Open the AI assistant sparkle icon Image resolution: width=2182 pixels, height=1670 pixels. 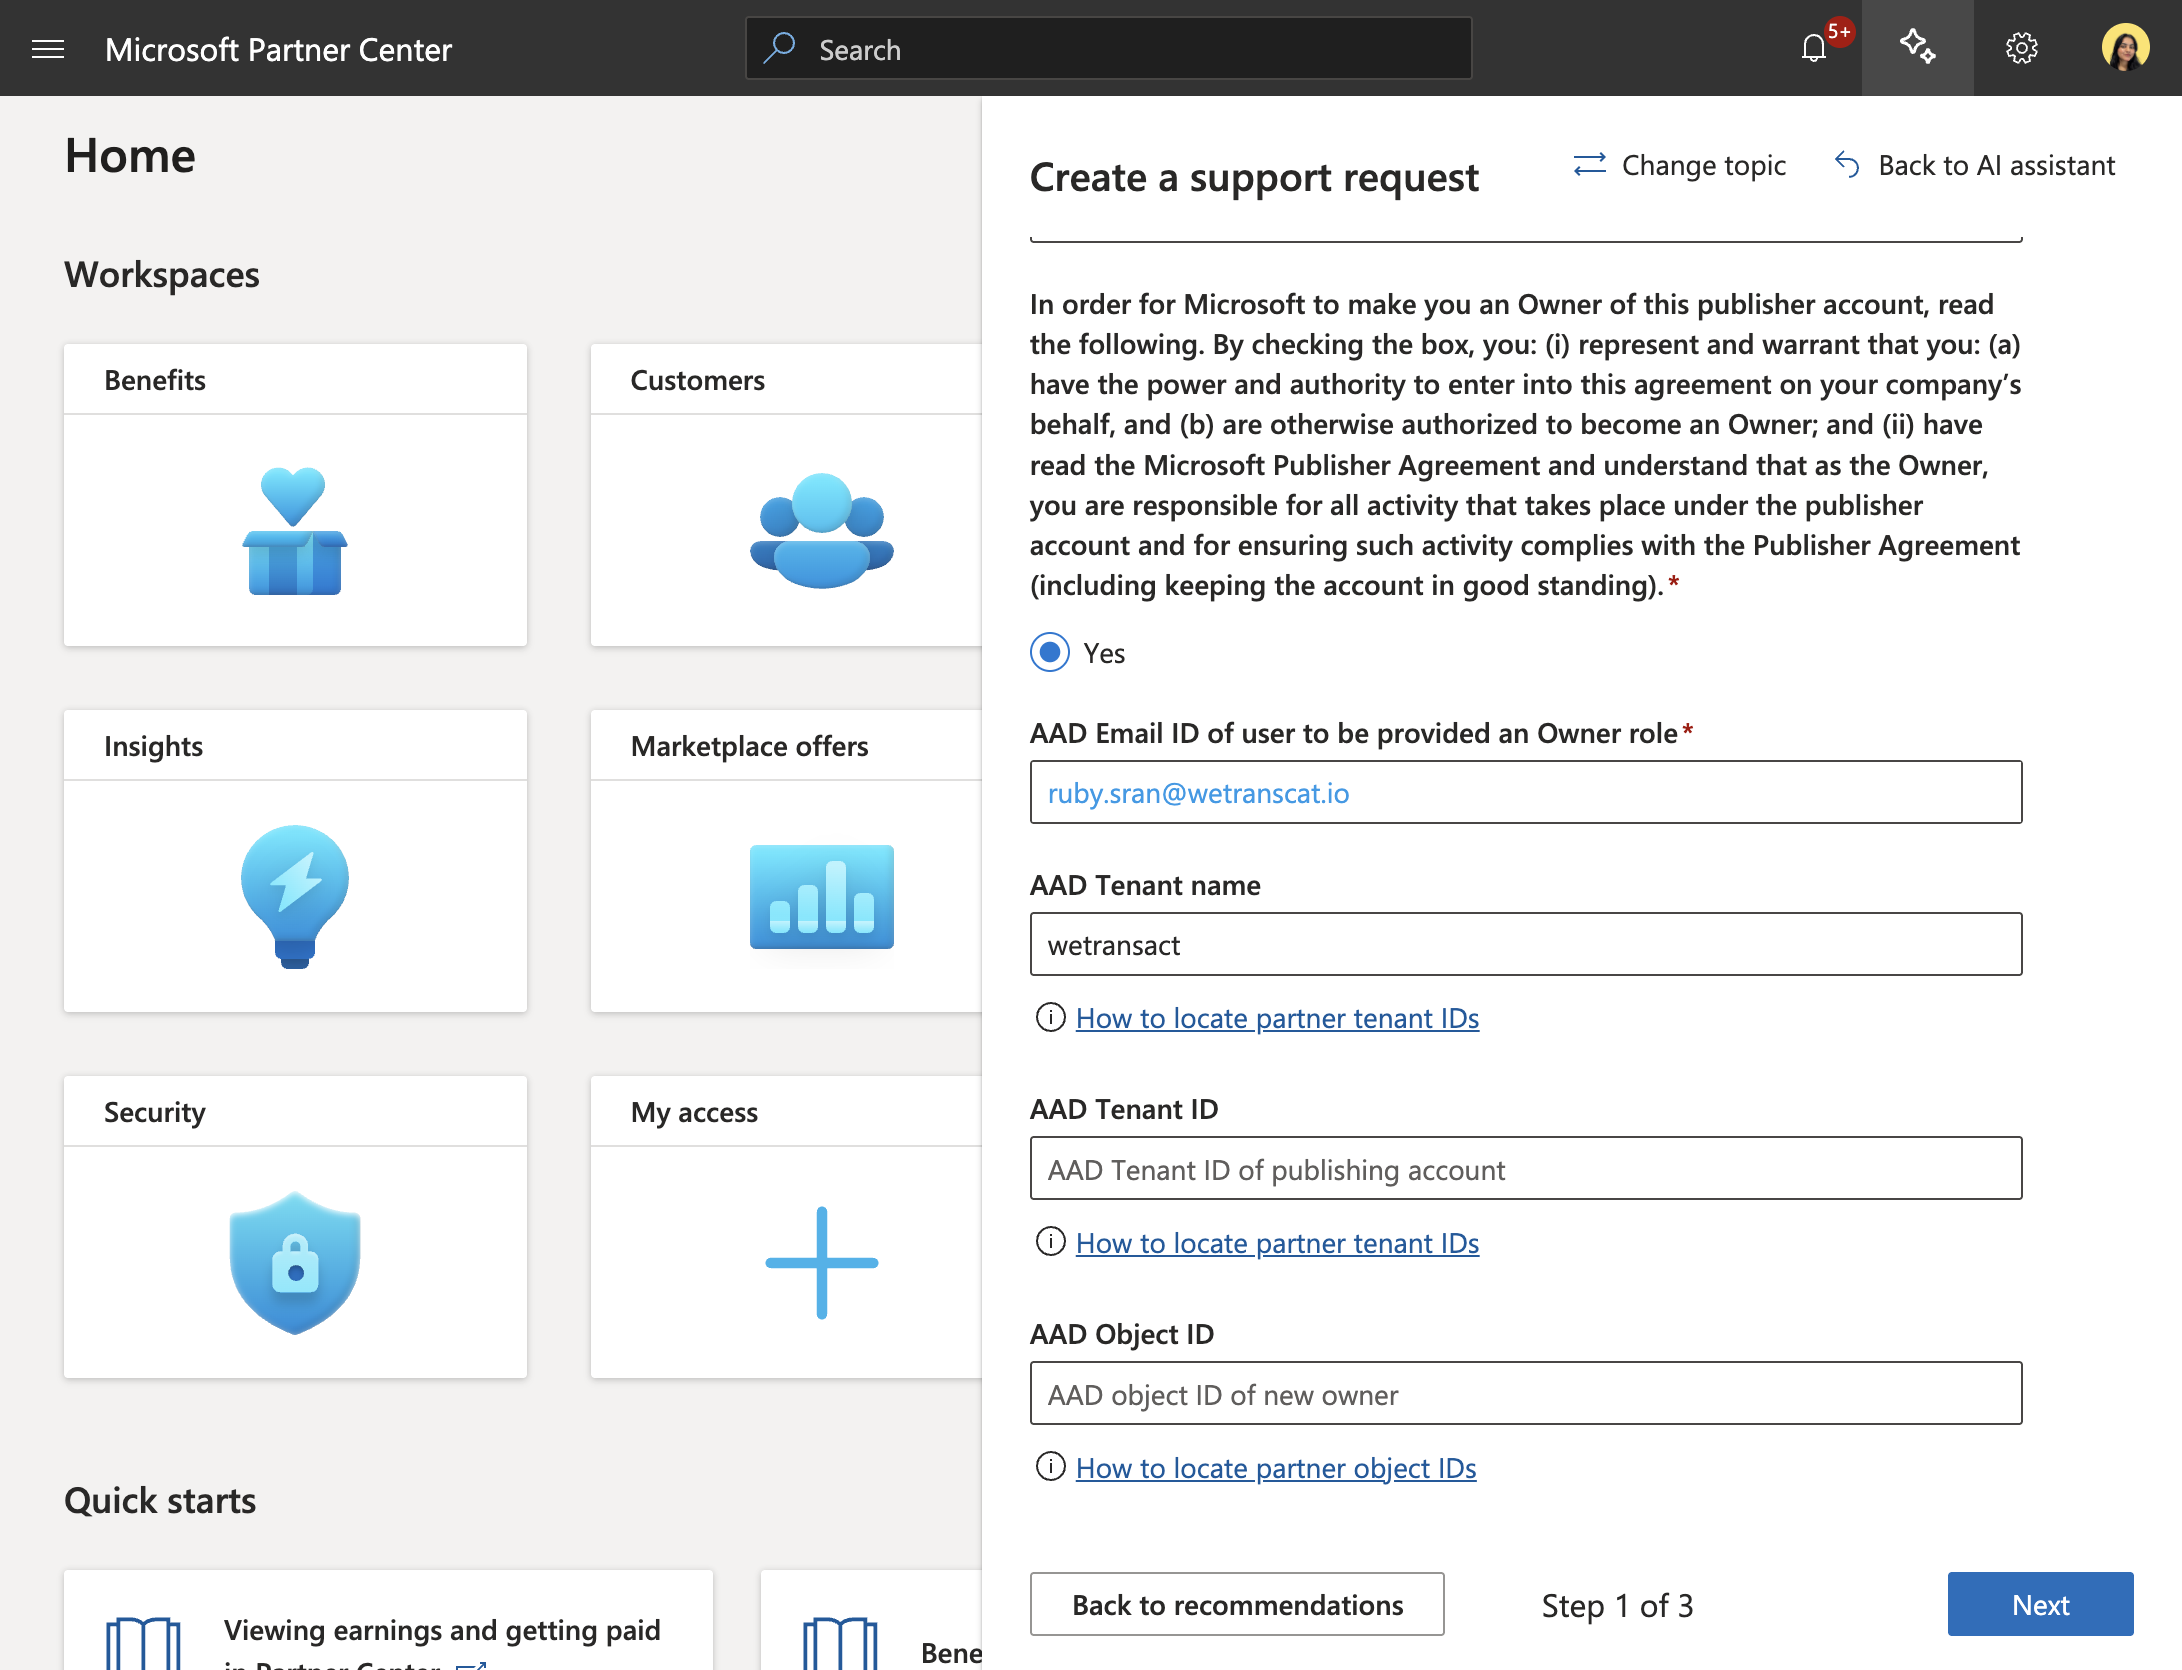click(x=1917, y=48)
